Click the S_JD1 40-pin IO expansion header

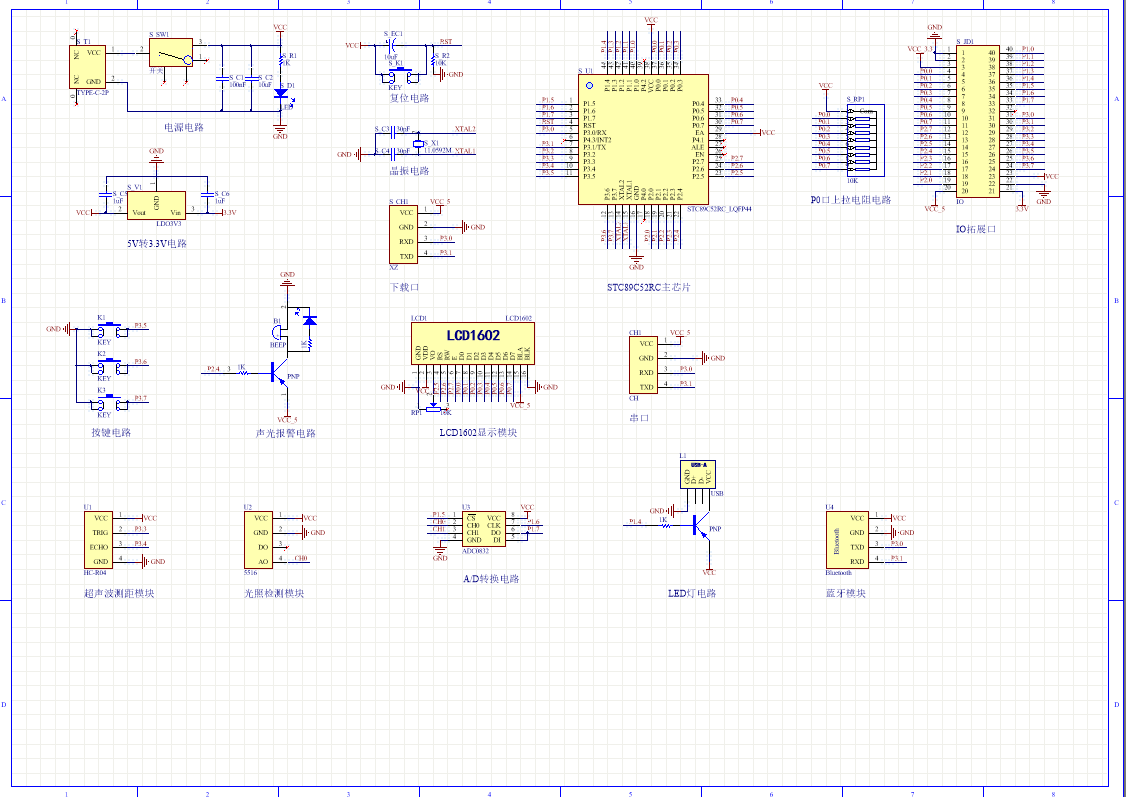(978, 120)
